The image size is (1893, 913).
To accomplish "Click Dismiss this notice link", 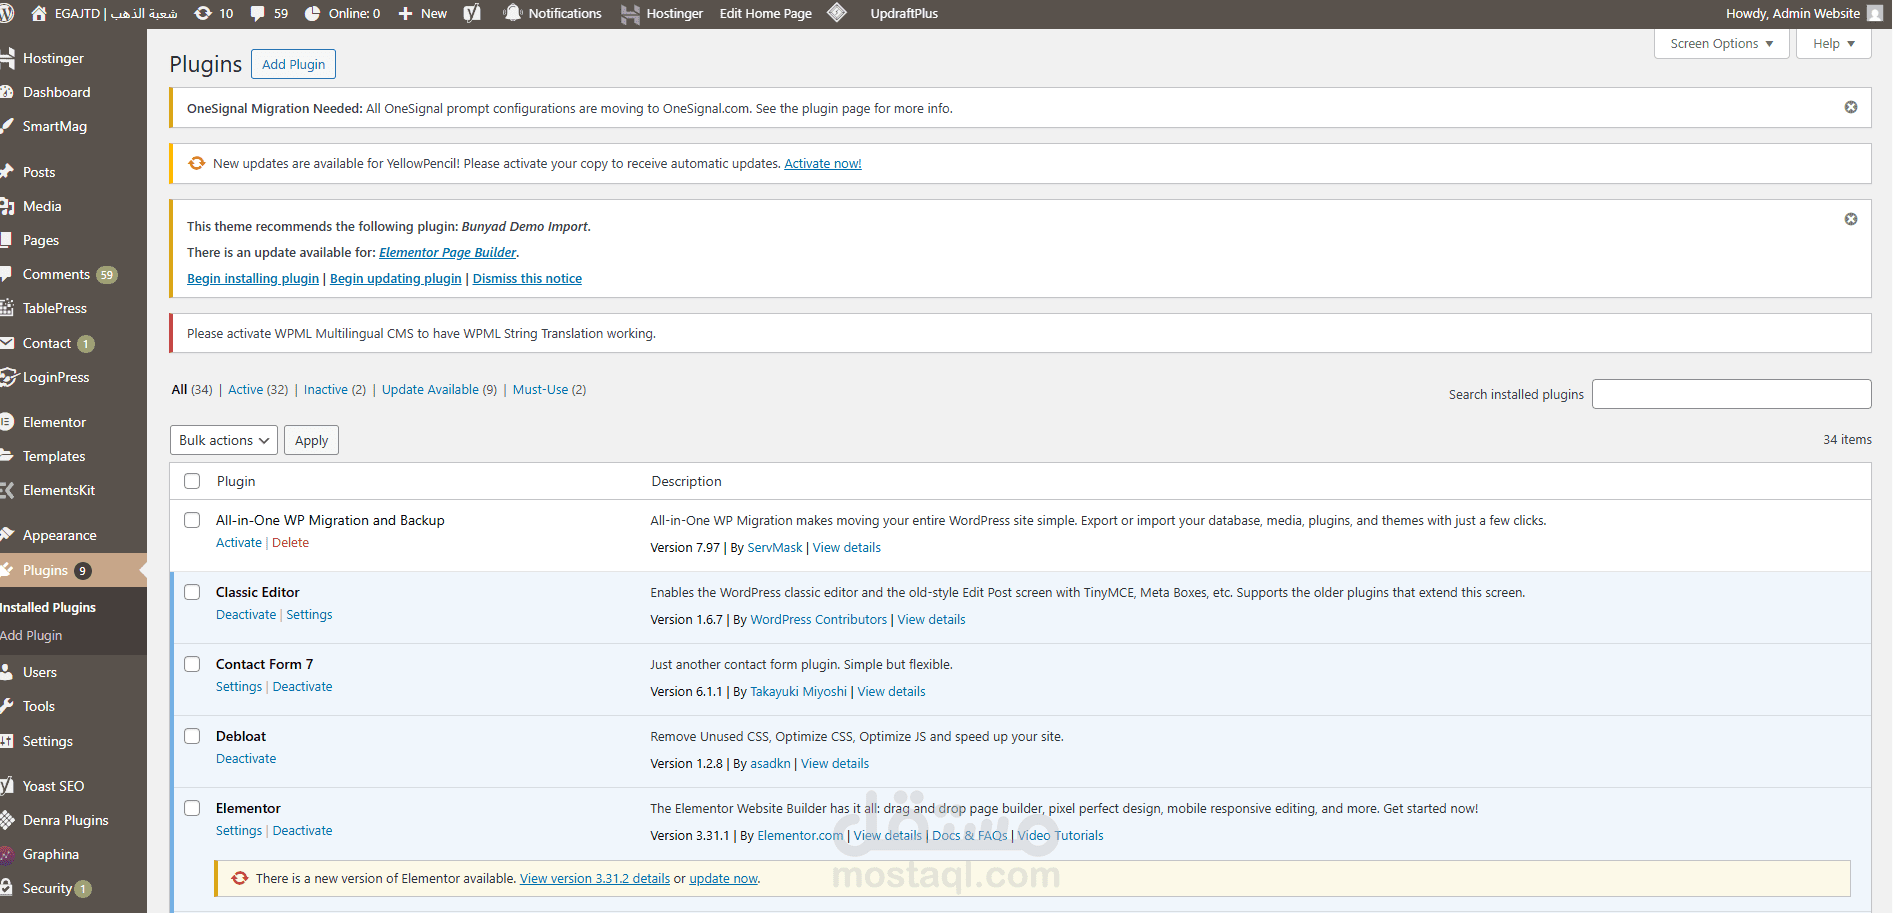I will (527, 279).
